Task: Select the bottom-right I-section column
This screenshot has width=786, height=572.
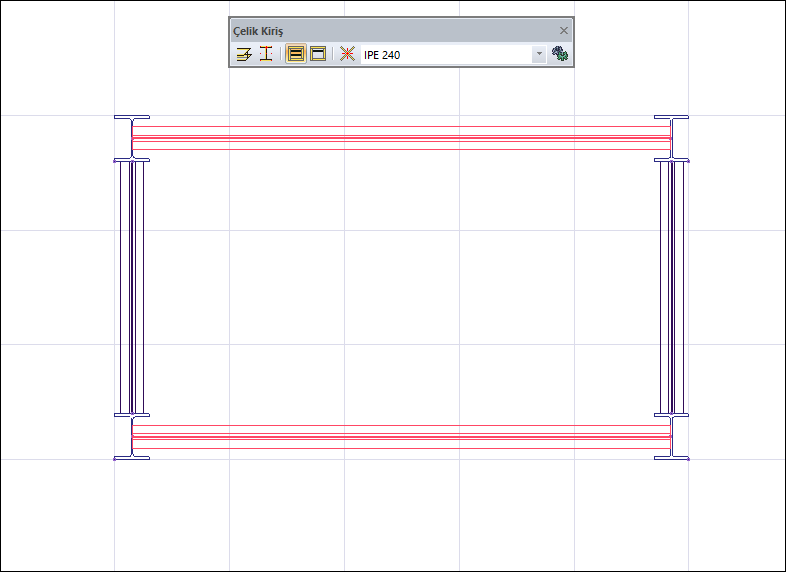Action: pyautogui.click(x=671, y=437)
